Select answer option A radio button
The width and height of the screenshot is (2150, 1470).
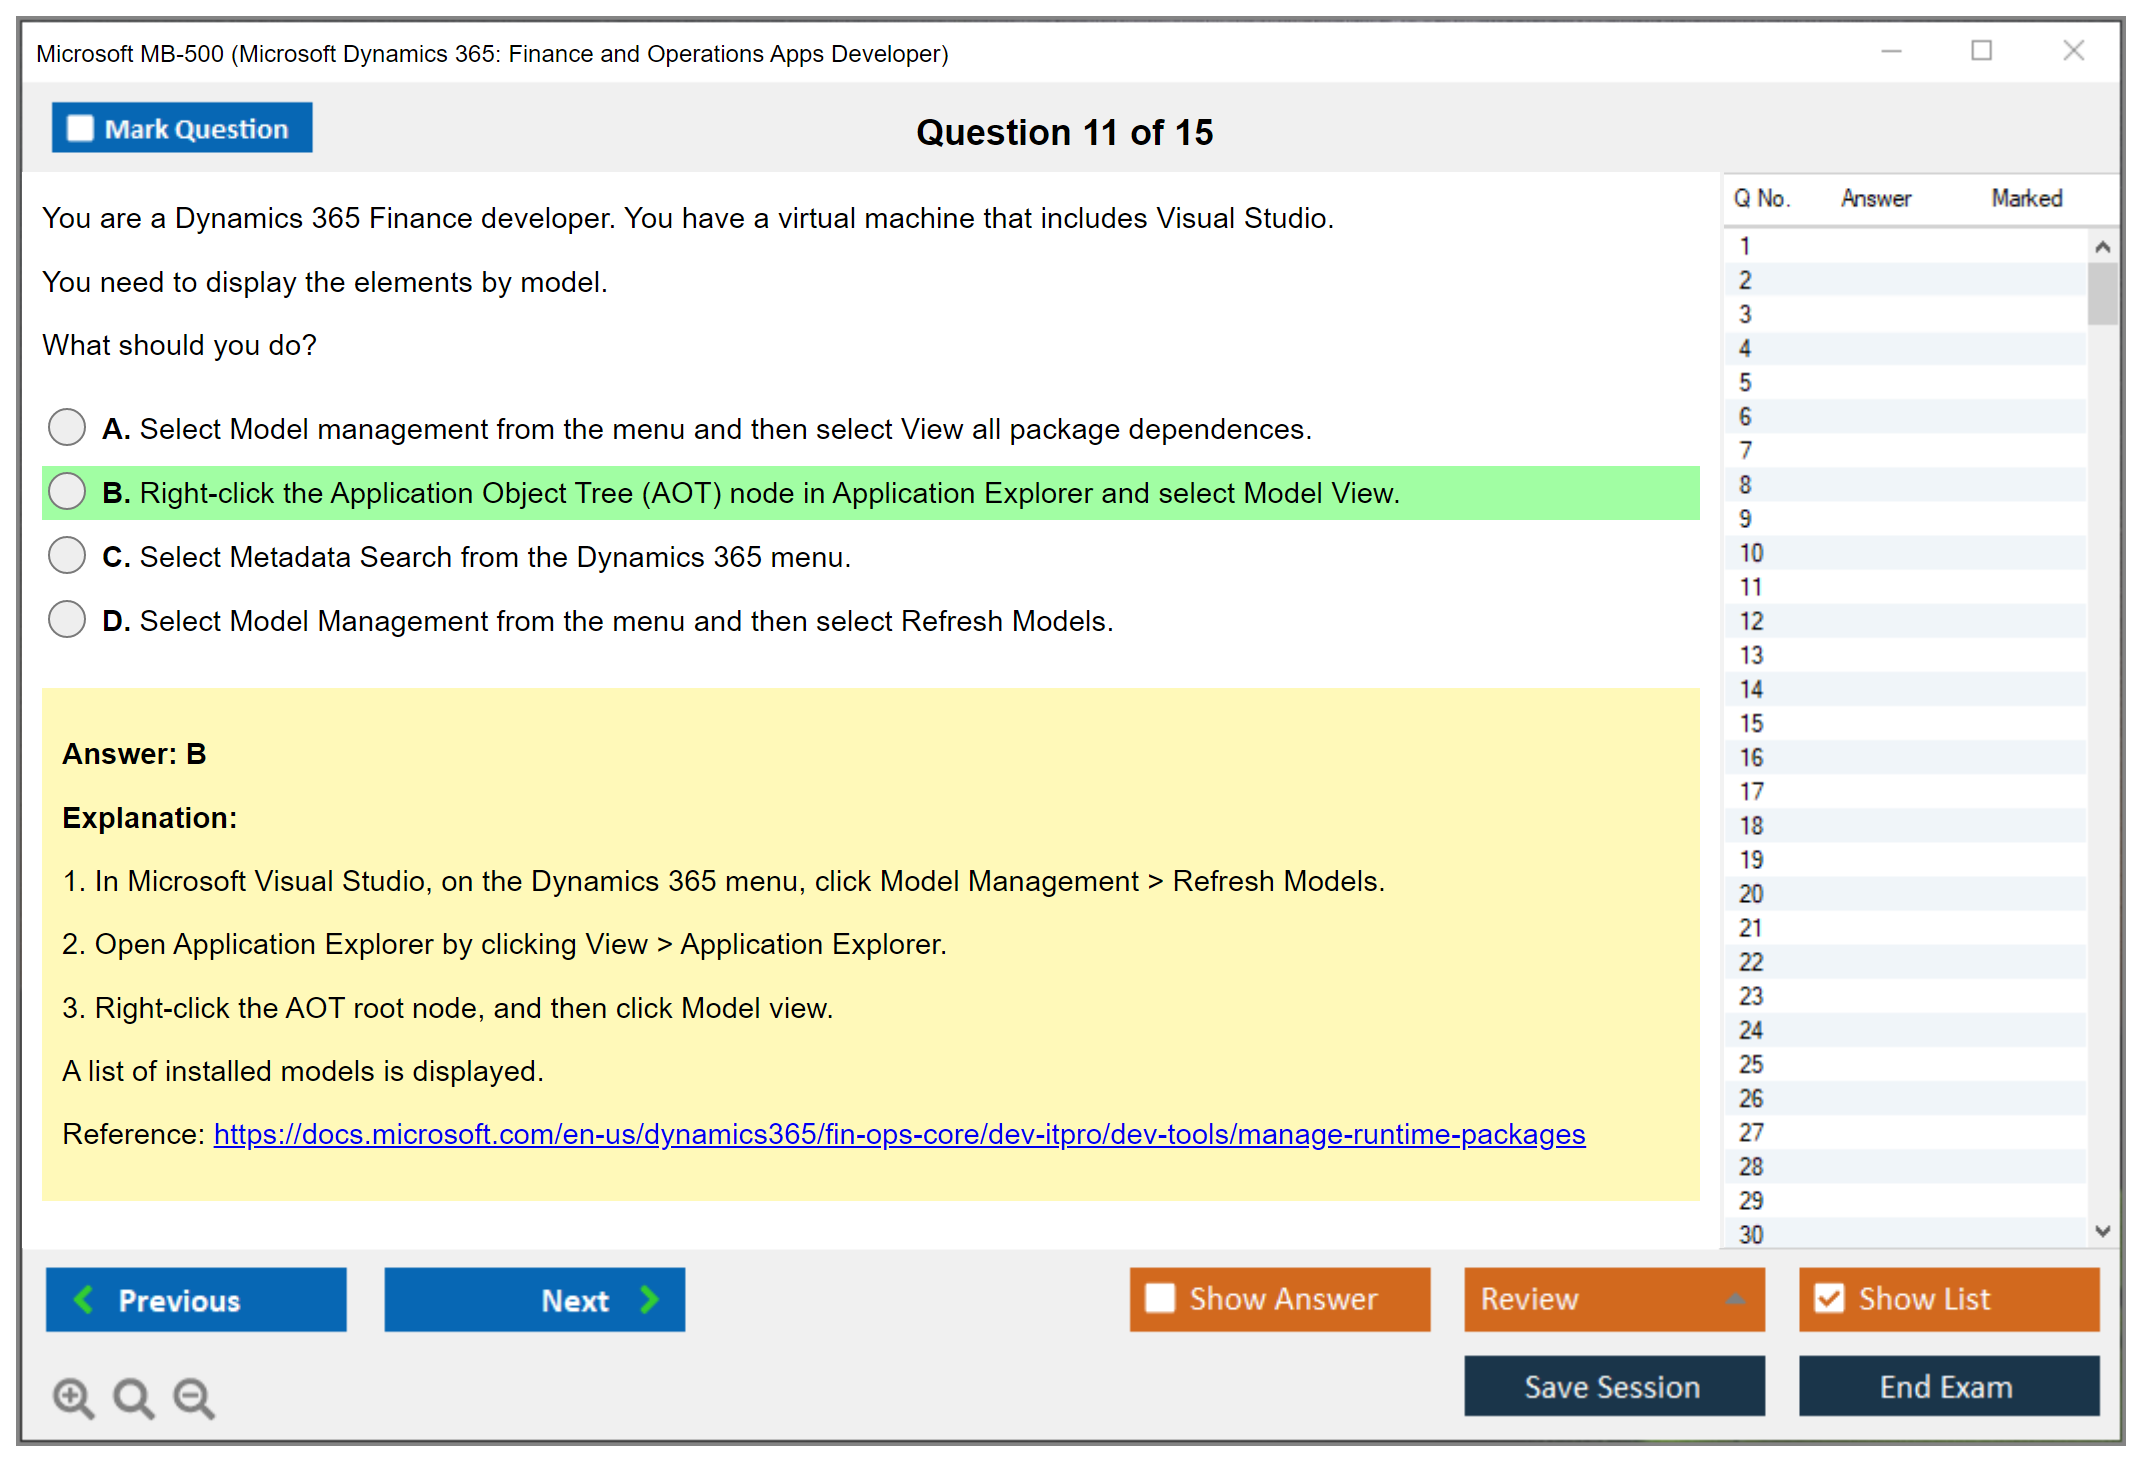67,427
